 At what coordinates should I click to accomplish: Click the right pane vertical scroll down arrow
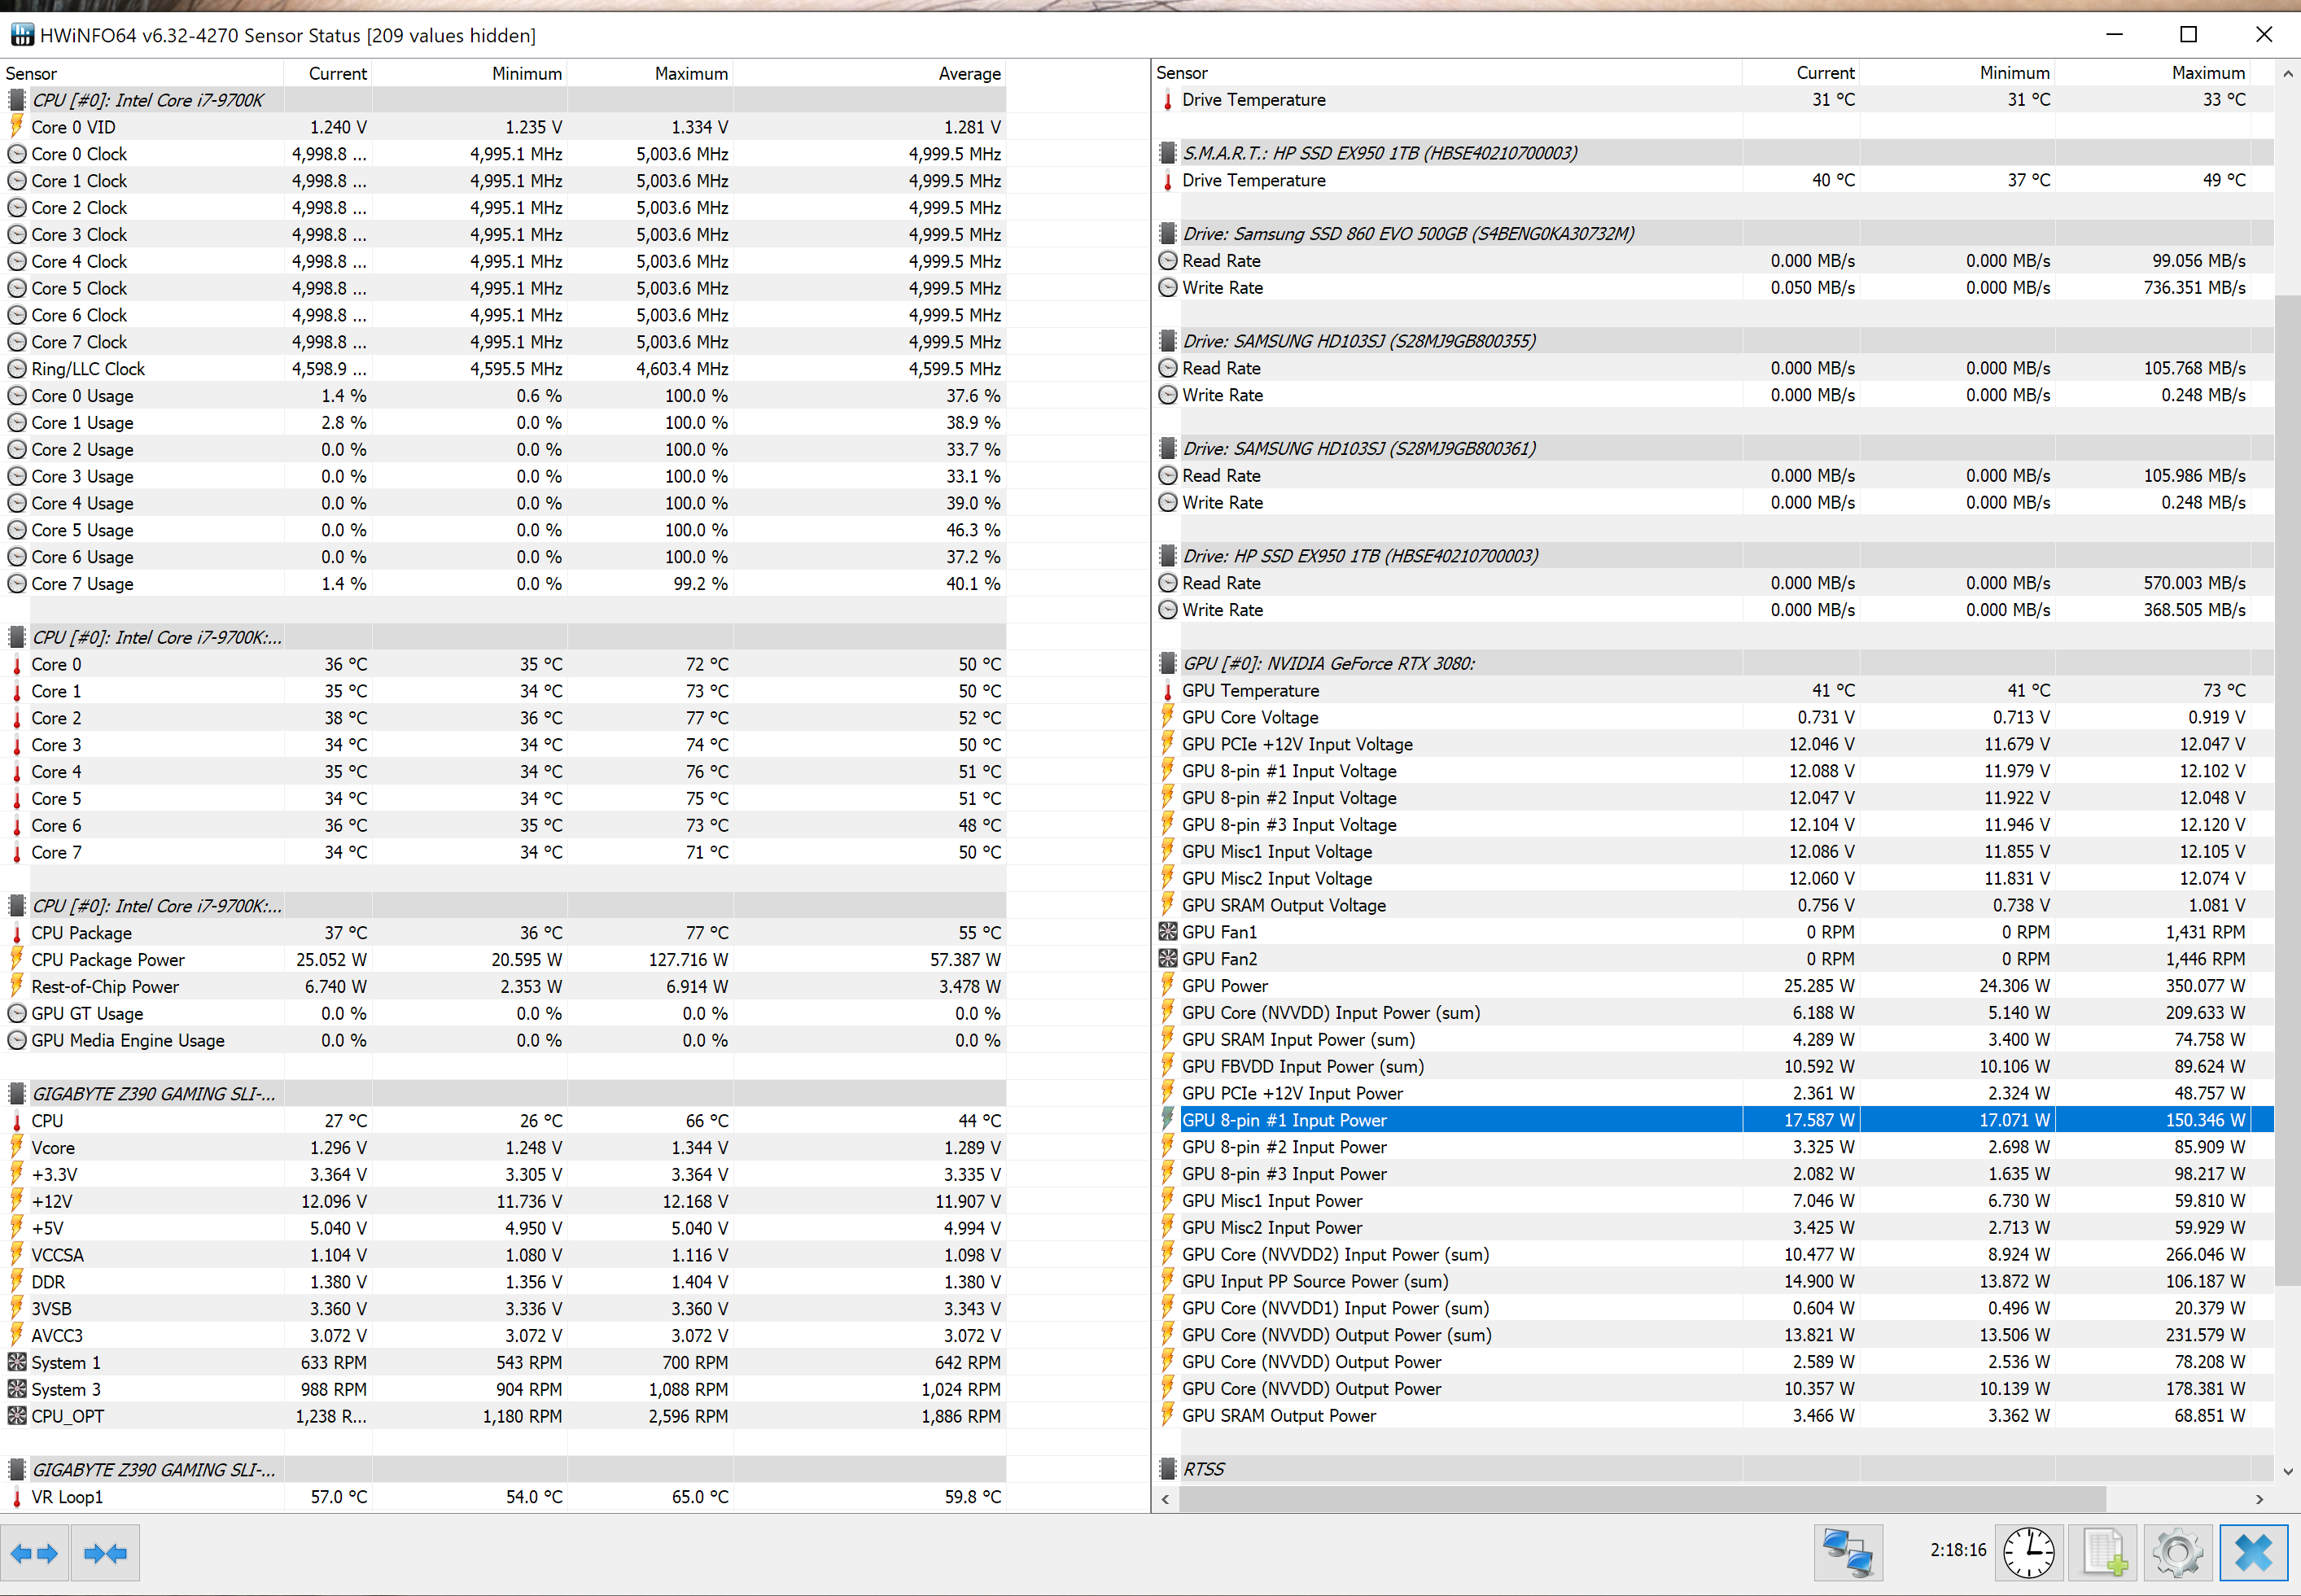tap(2287, 1471)
